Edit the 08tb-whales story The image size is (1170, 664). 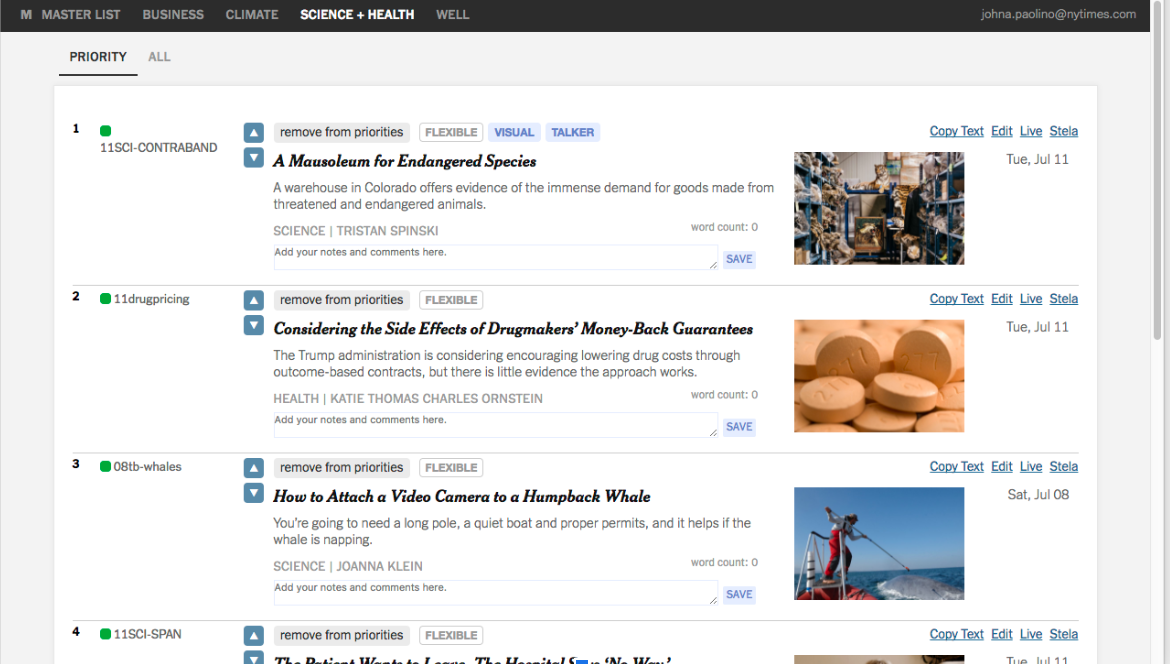pyautogui.click(x=1001, y=467)
